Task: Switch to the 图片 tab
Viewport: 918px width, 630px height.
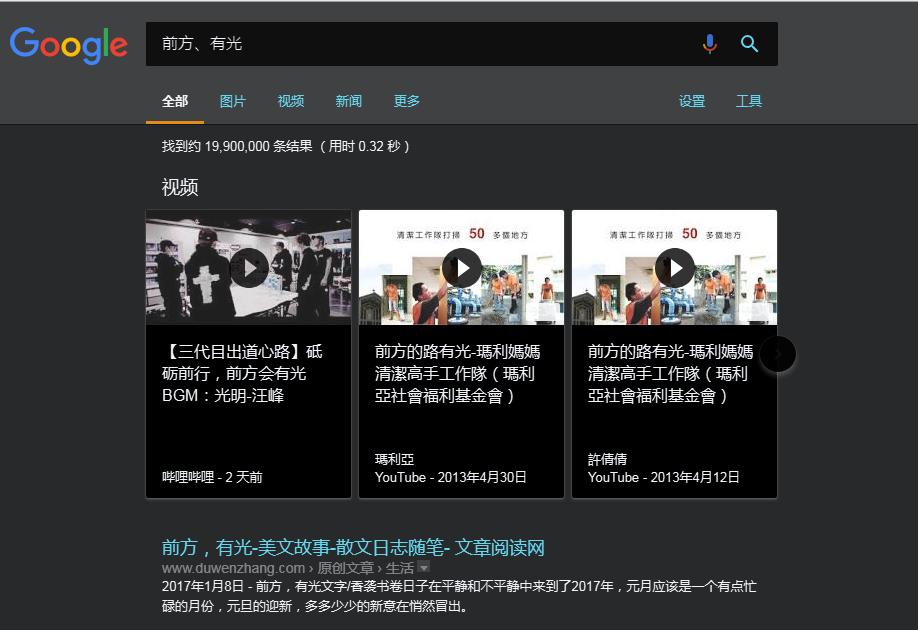Action: [233, 101]
